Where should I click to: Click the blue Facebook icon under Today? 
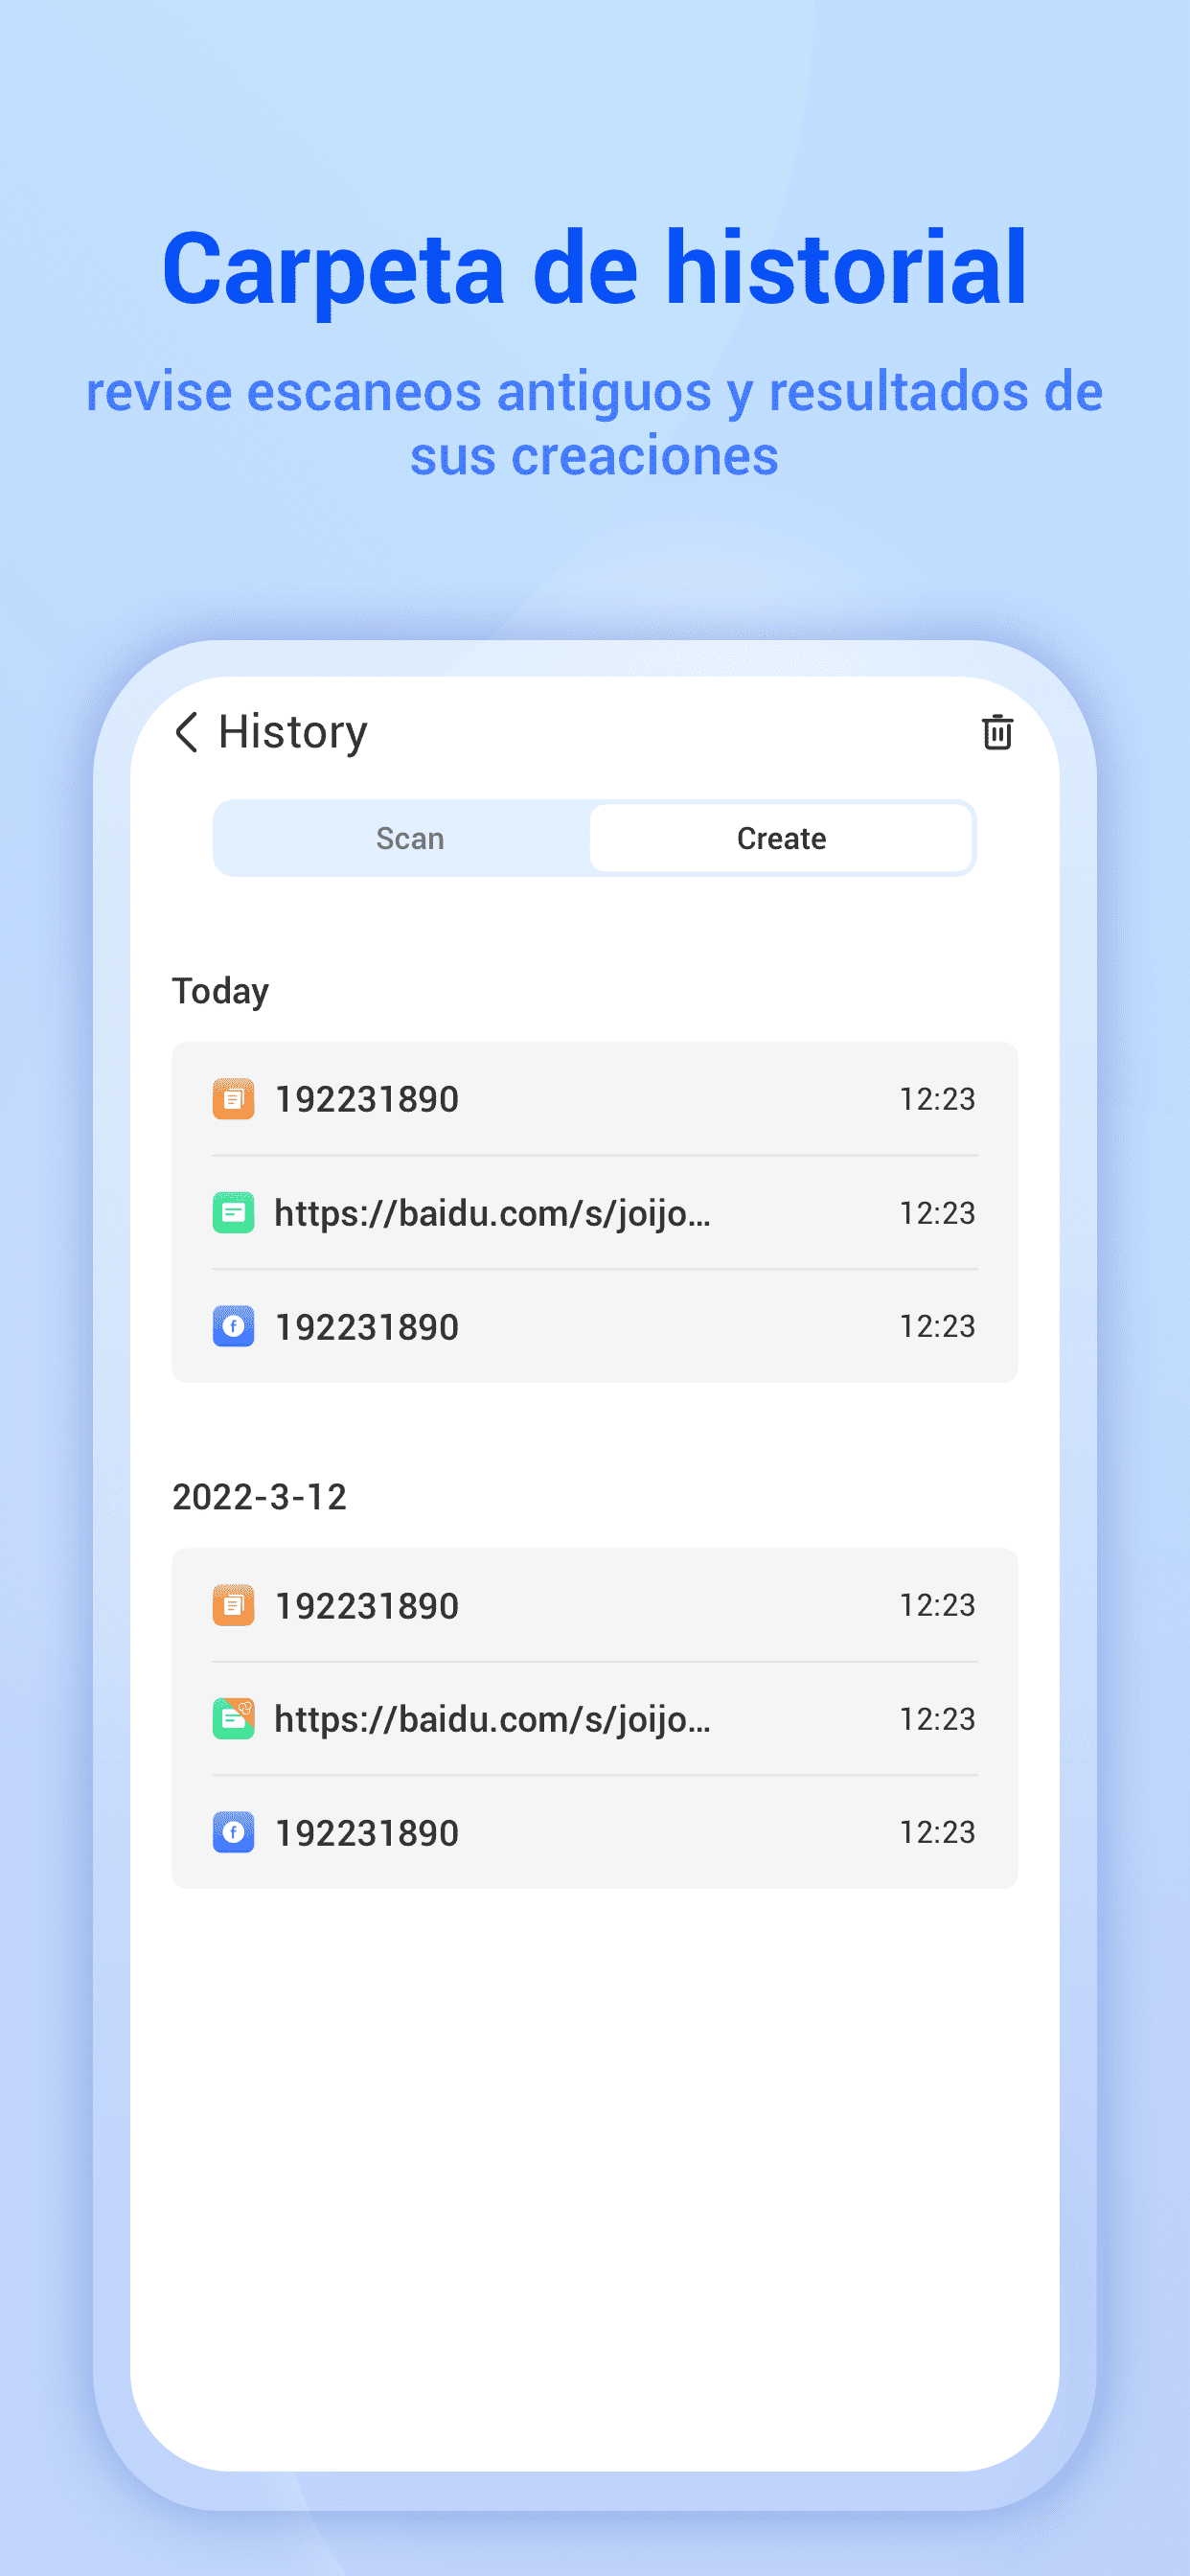(233, 1326)
